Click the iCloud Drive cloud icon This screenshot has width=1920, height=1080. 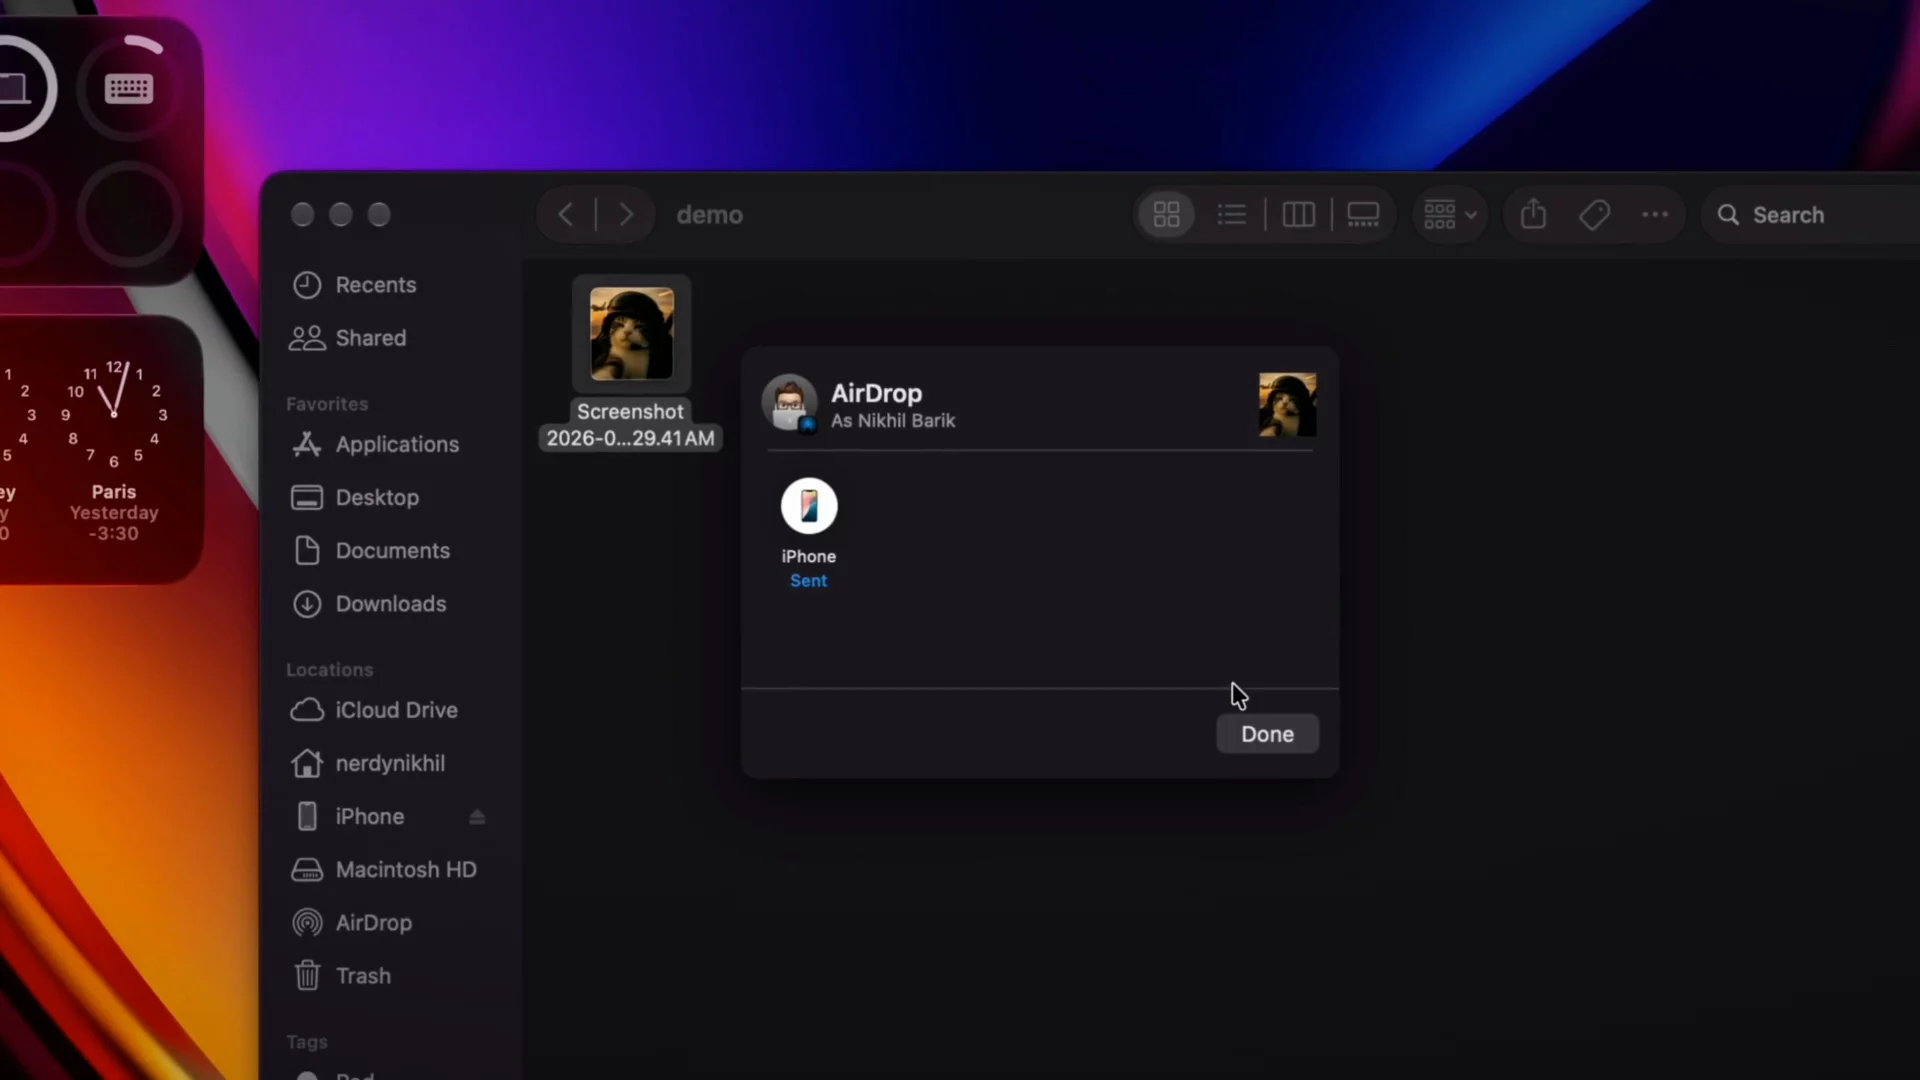(307, 710)
